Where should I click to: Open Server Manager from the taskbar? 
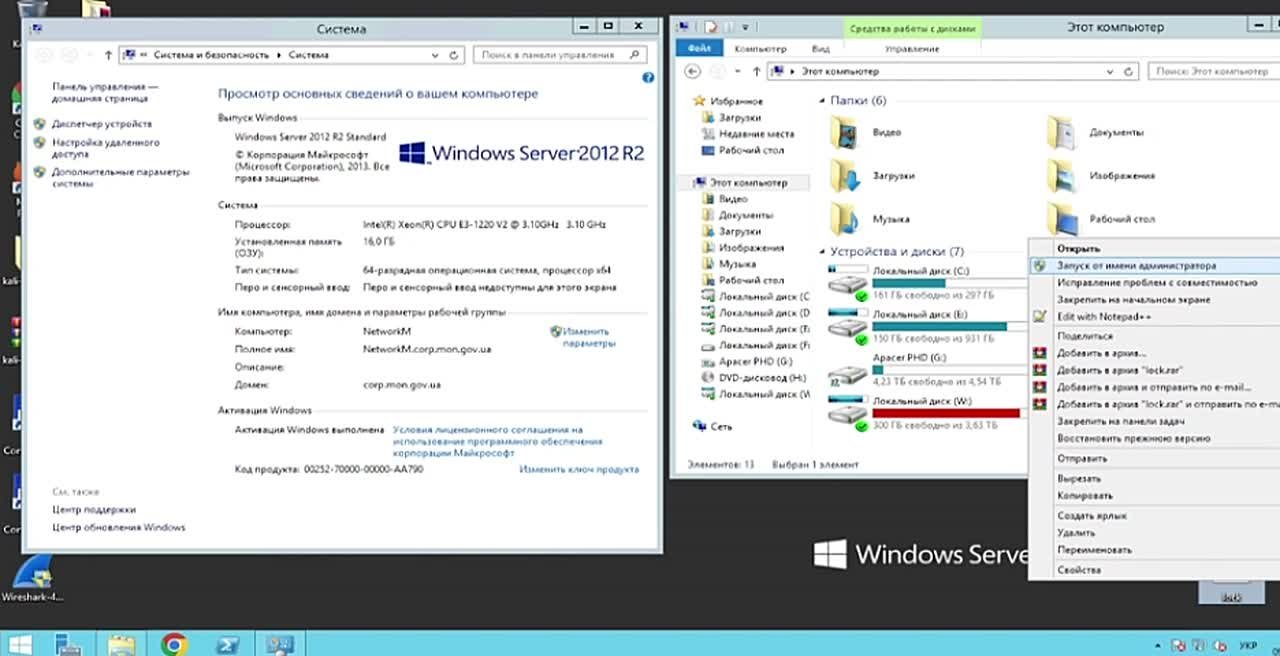click(x=69, y=645)
